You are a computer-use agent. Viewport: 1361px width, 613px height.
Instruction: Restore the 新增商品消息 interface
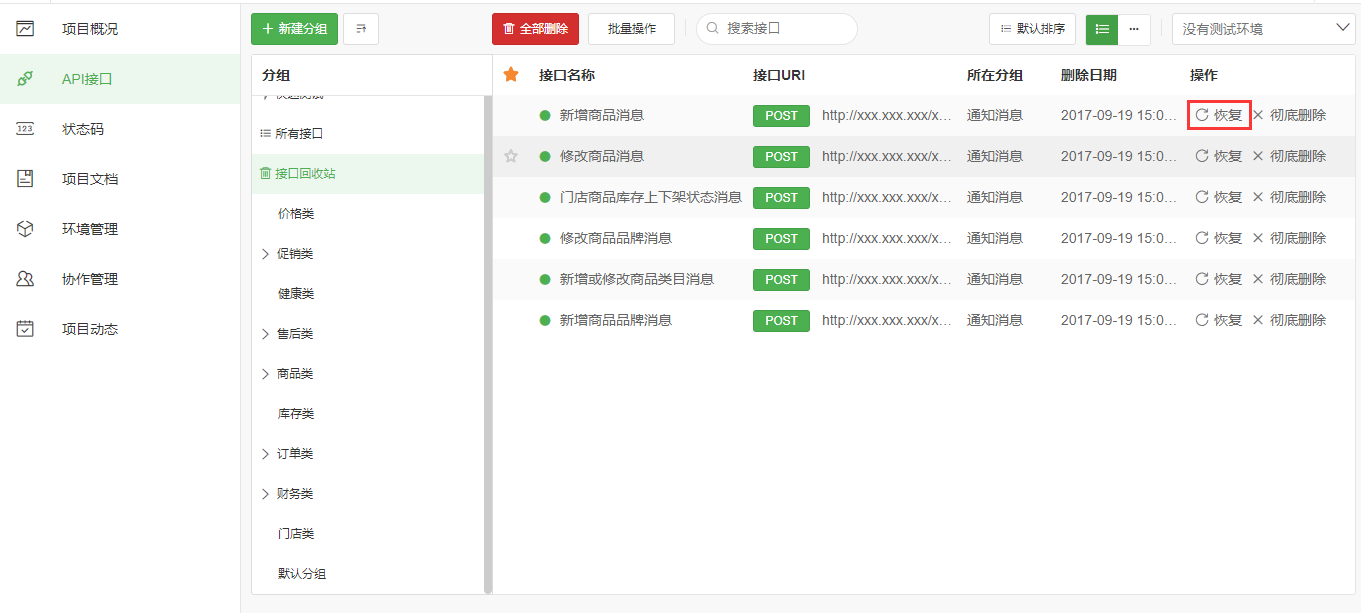tap(1219, 115)
